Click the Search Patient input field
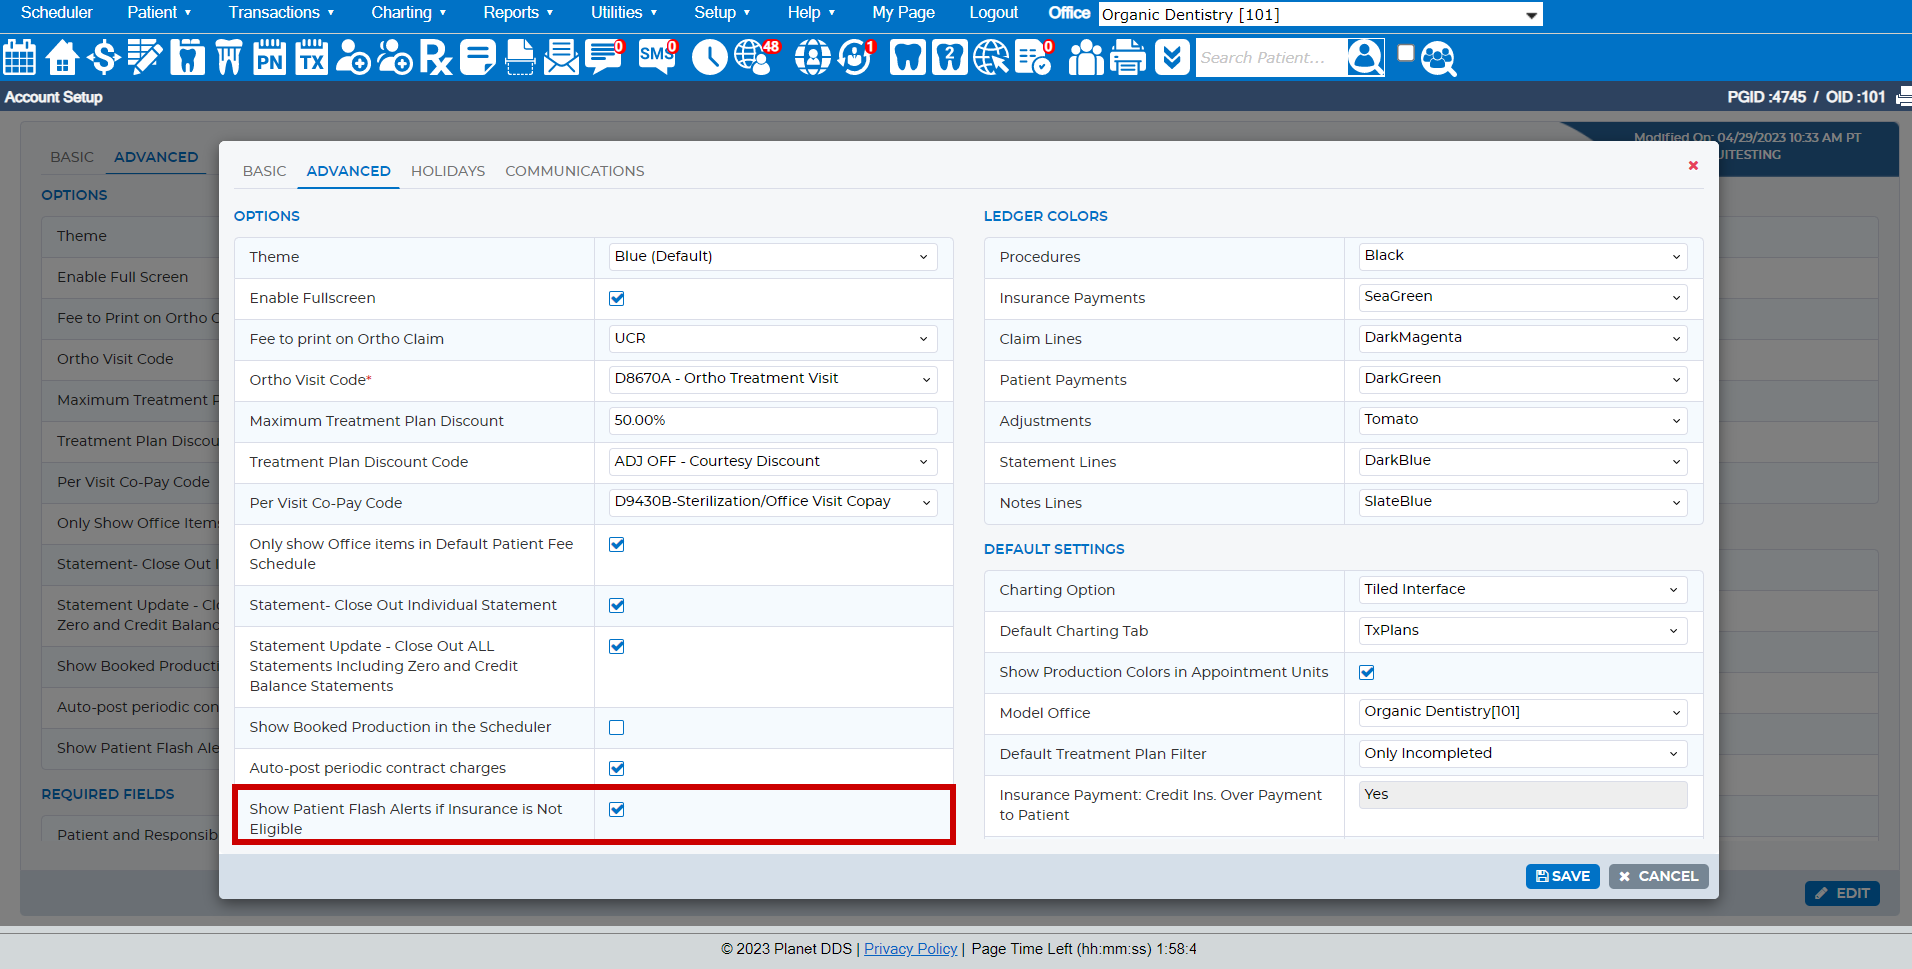This screenshot has width=1912, height=969. point(1271,58)
